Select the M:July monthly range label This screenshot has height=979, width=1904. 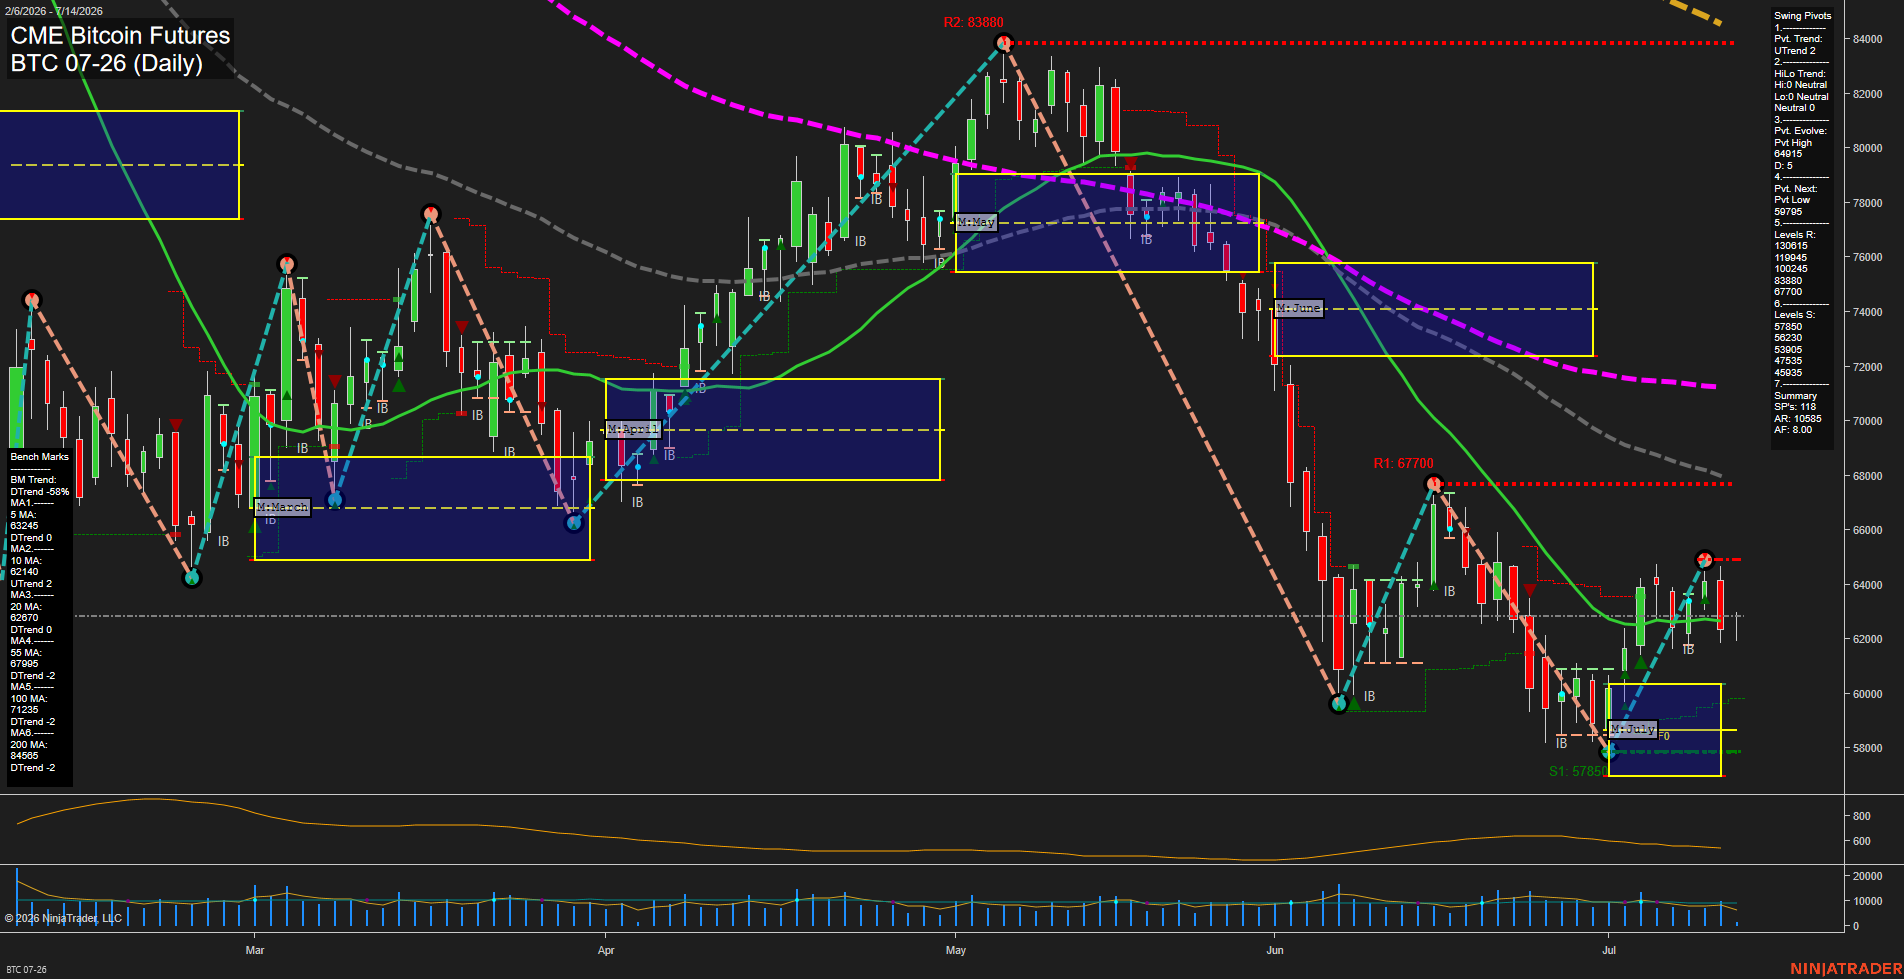[1633, 729]
